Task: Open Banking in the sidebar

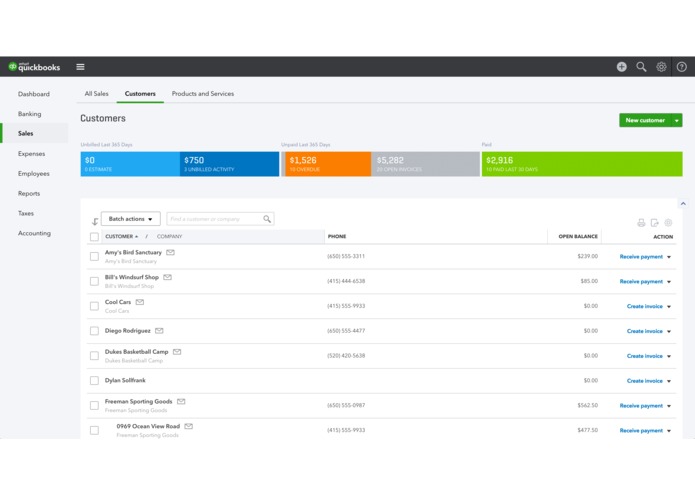Action: [x=30, y=114]
